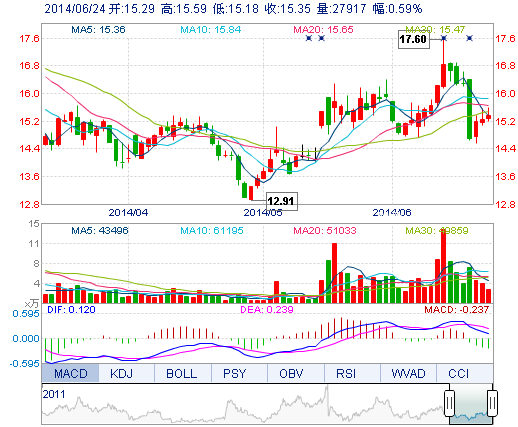
Task: Click the 2014/05 date axis label
Action: pyautogui.click(x=263, y=212)
